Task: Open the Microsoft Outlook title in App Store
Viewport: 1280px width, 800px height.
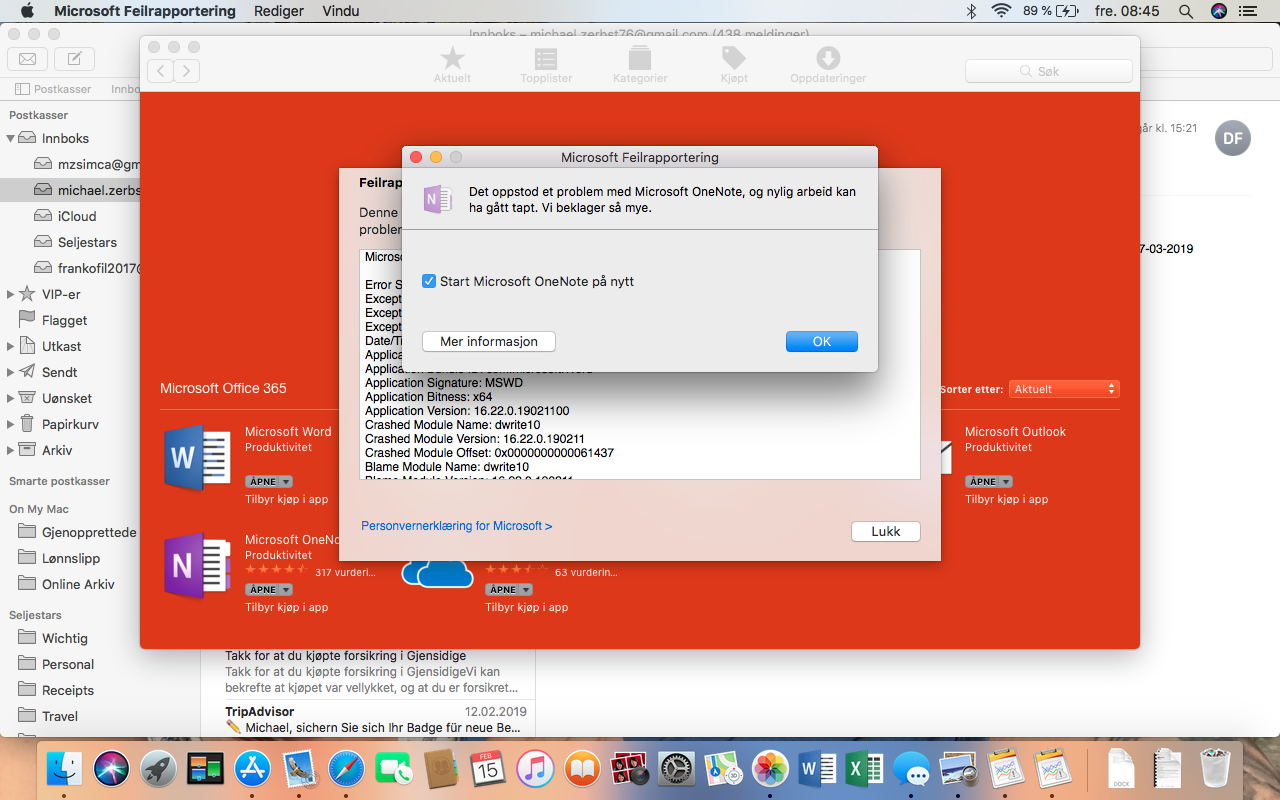Action: point(1015,432)
